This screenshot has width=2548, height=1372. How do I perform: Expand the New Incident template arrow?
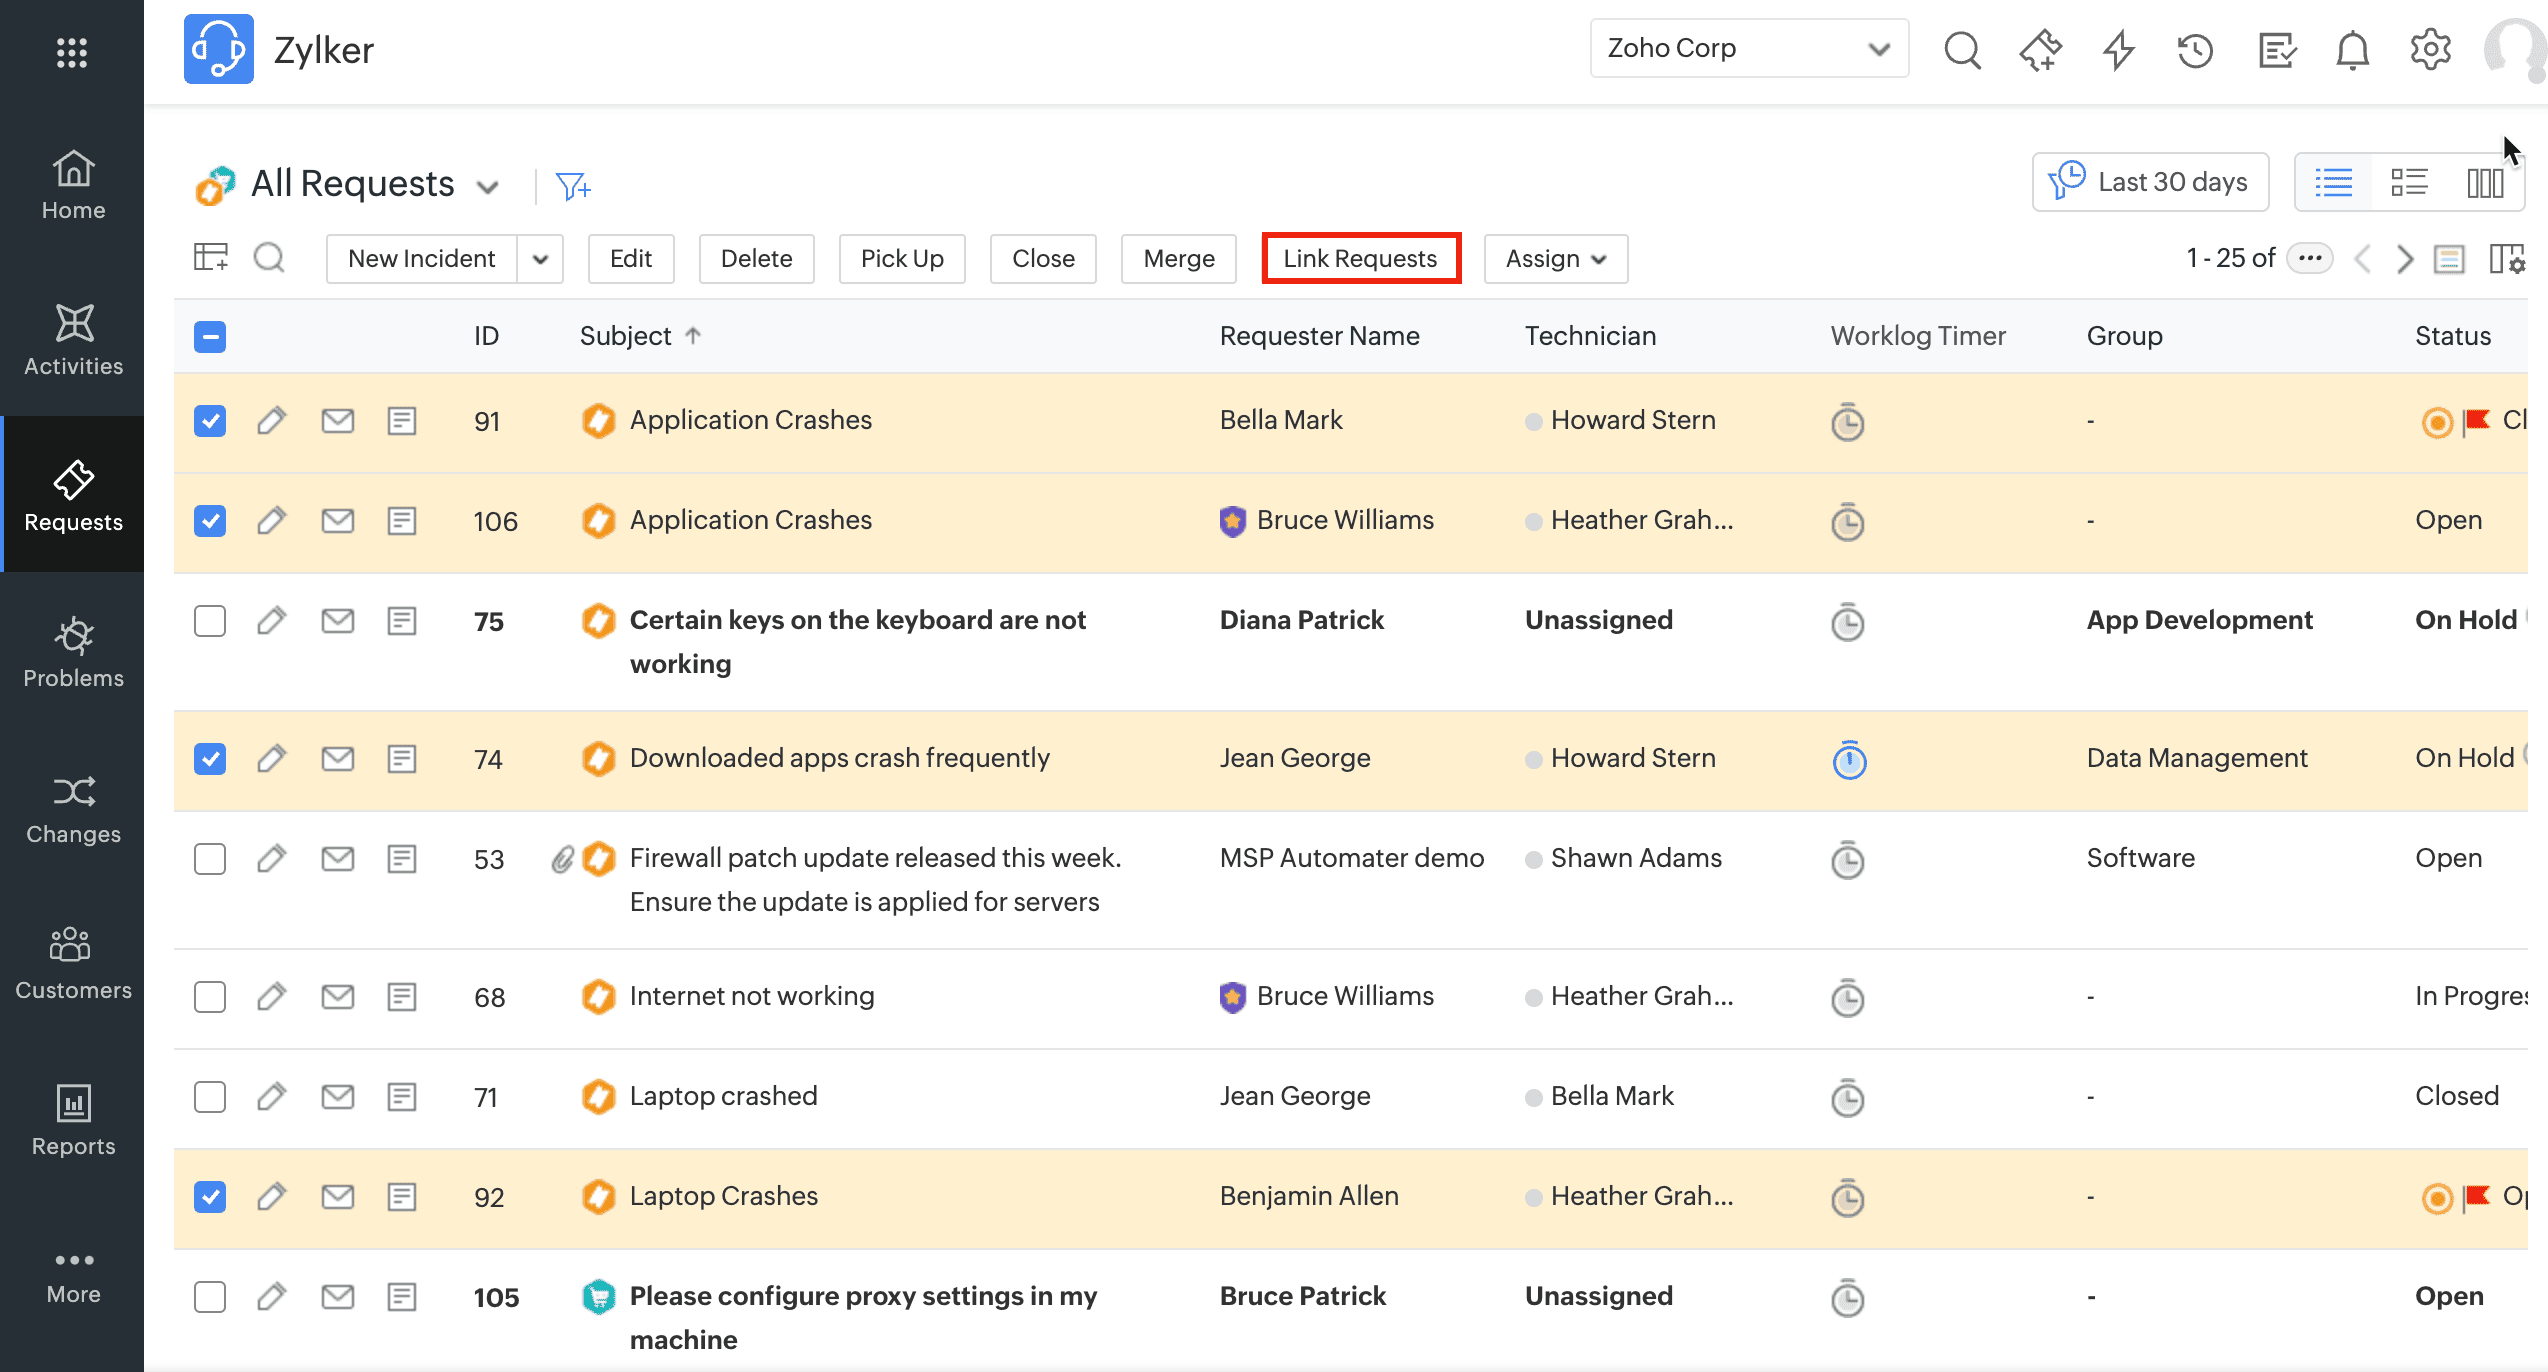pyautogui.click(x=541, y=259)
